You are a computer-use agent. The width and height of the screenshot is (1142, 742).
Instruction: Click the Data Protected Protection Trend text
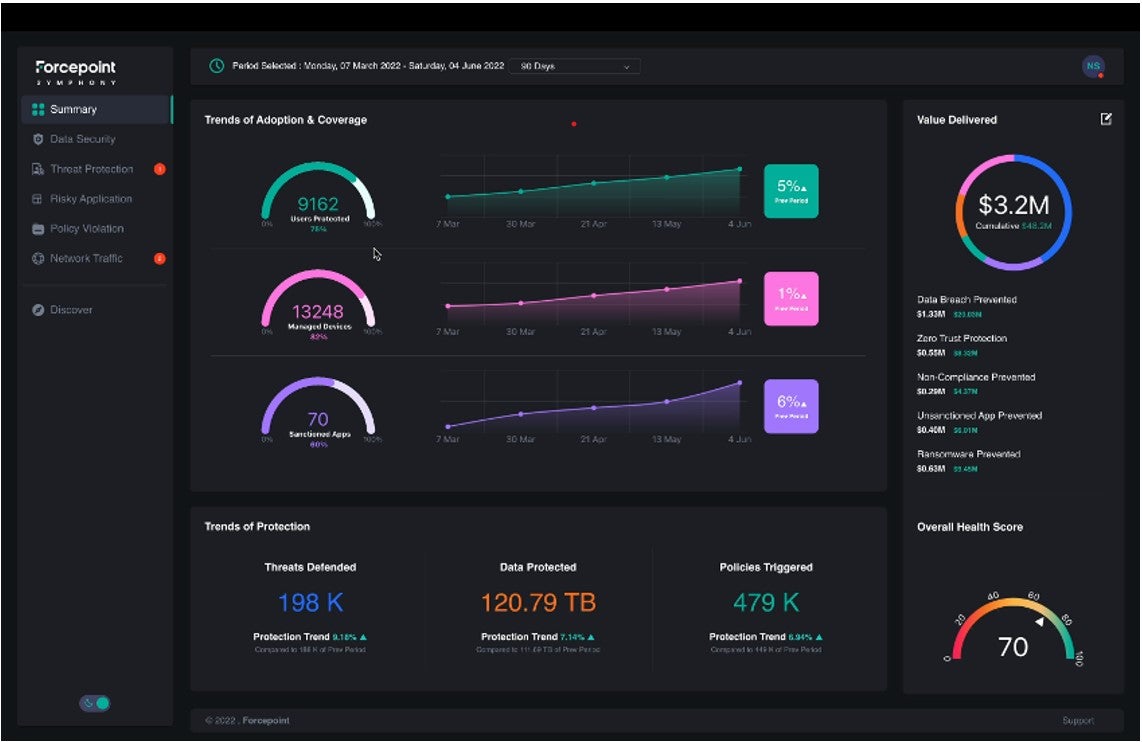[x=538, y=636]
